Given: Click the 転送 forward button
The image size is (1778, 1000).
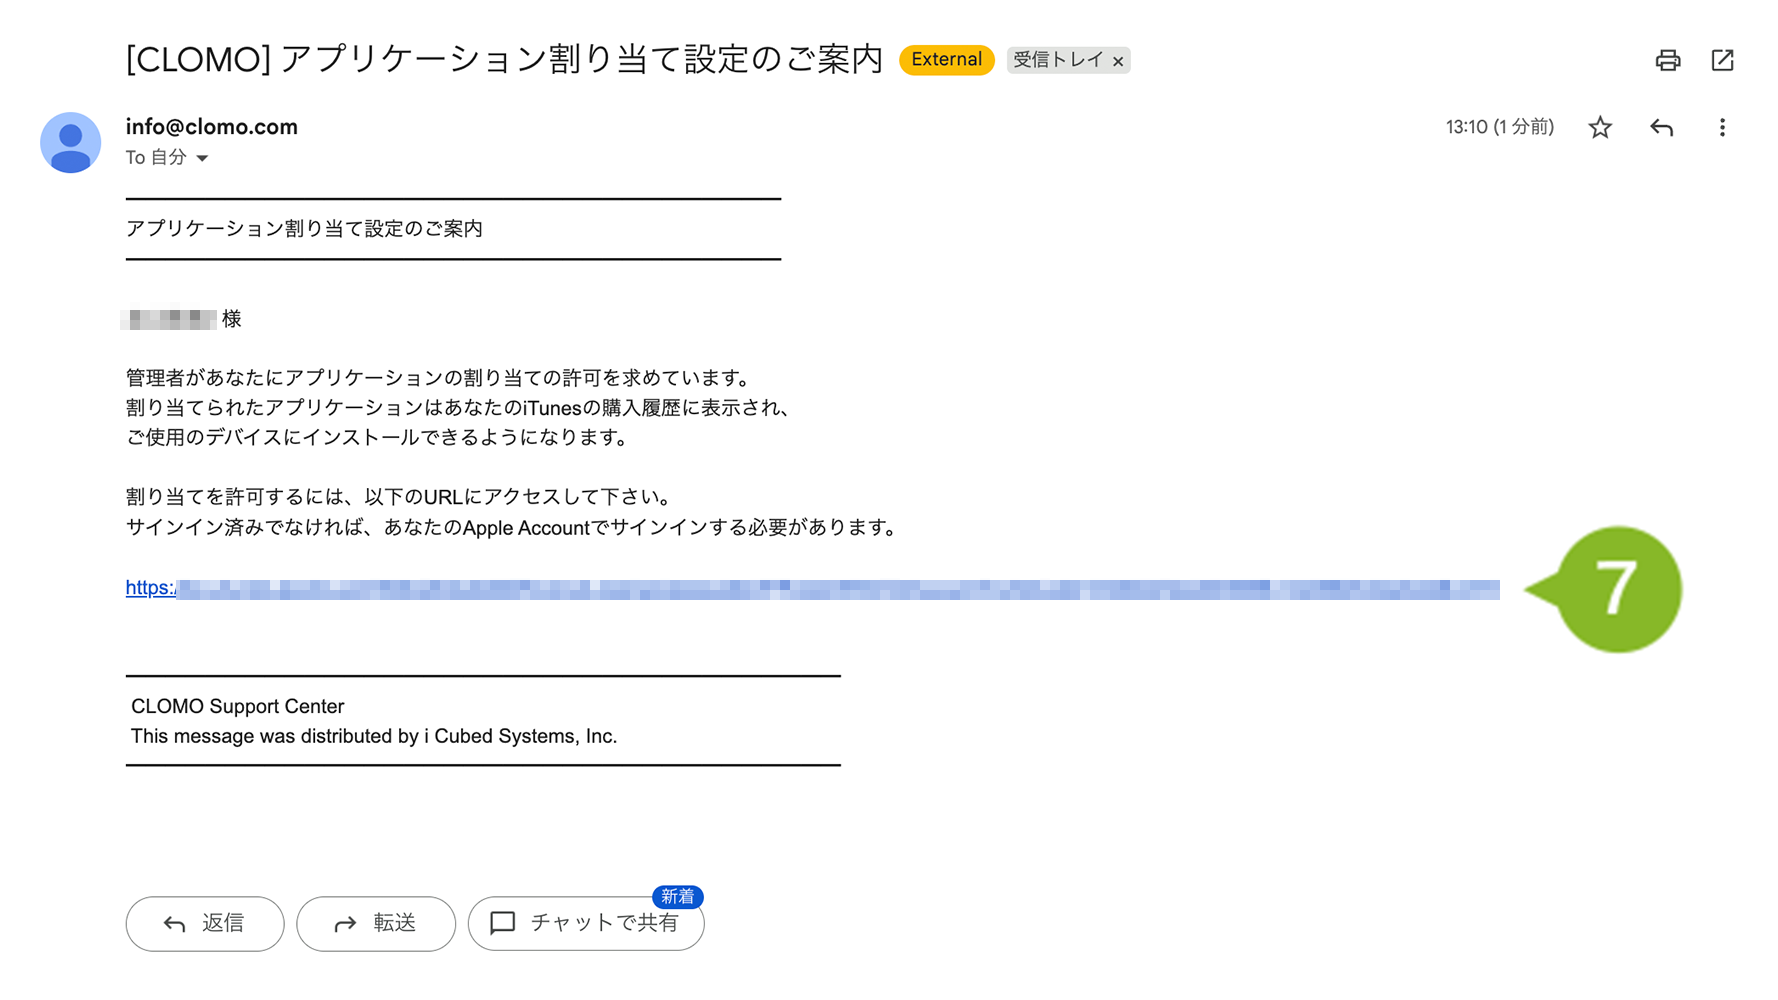Looking at the screenshot, I should click(x=376, y=923).
